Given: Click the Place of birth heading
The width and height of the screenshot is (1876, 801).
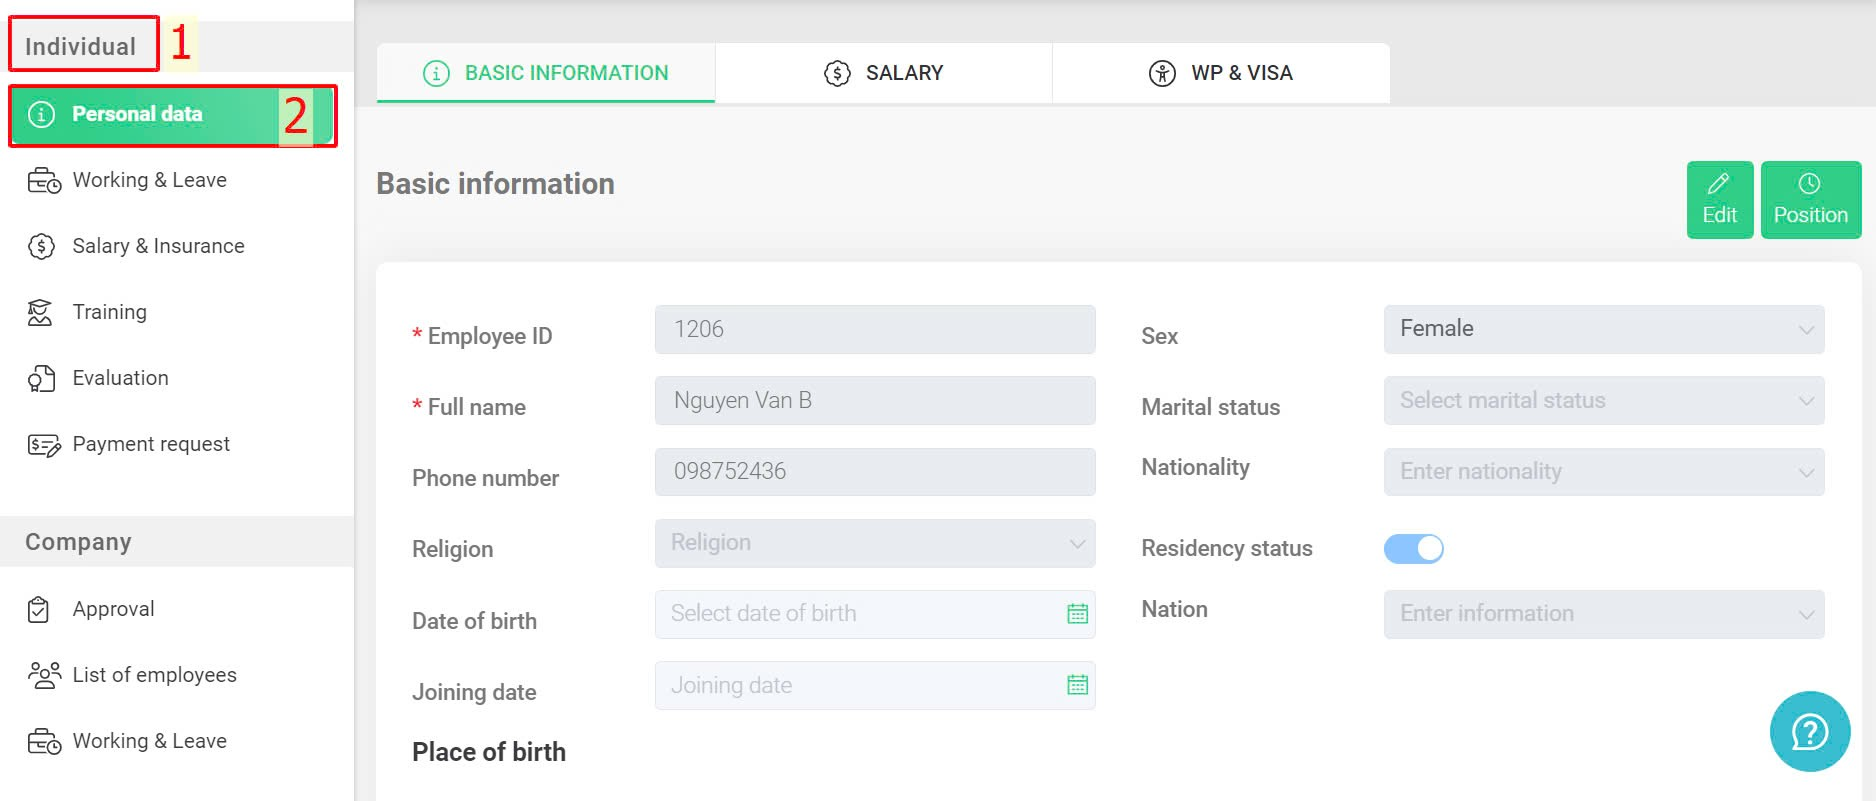Looking at the screenshot, I should [x=489, y=752].
